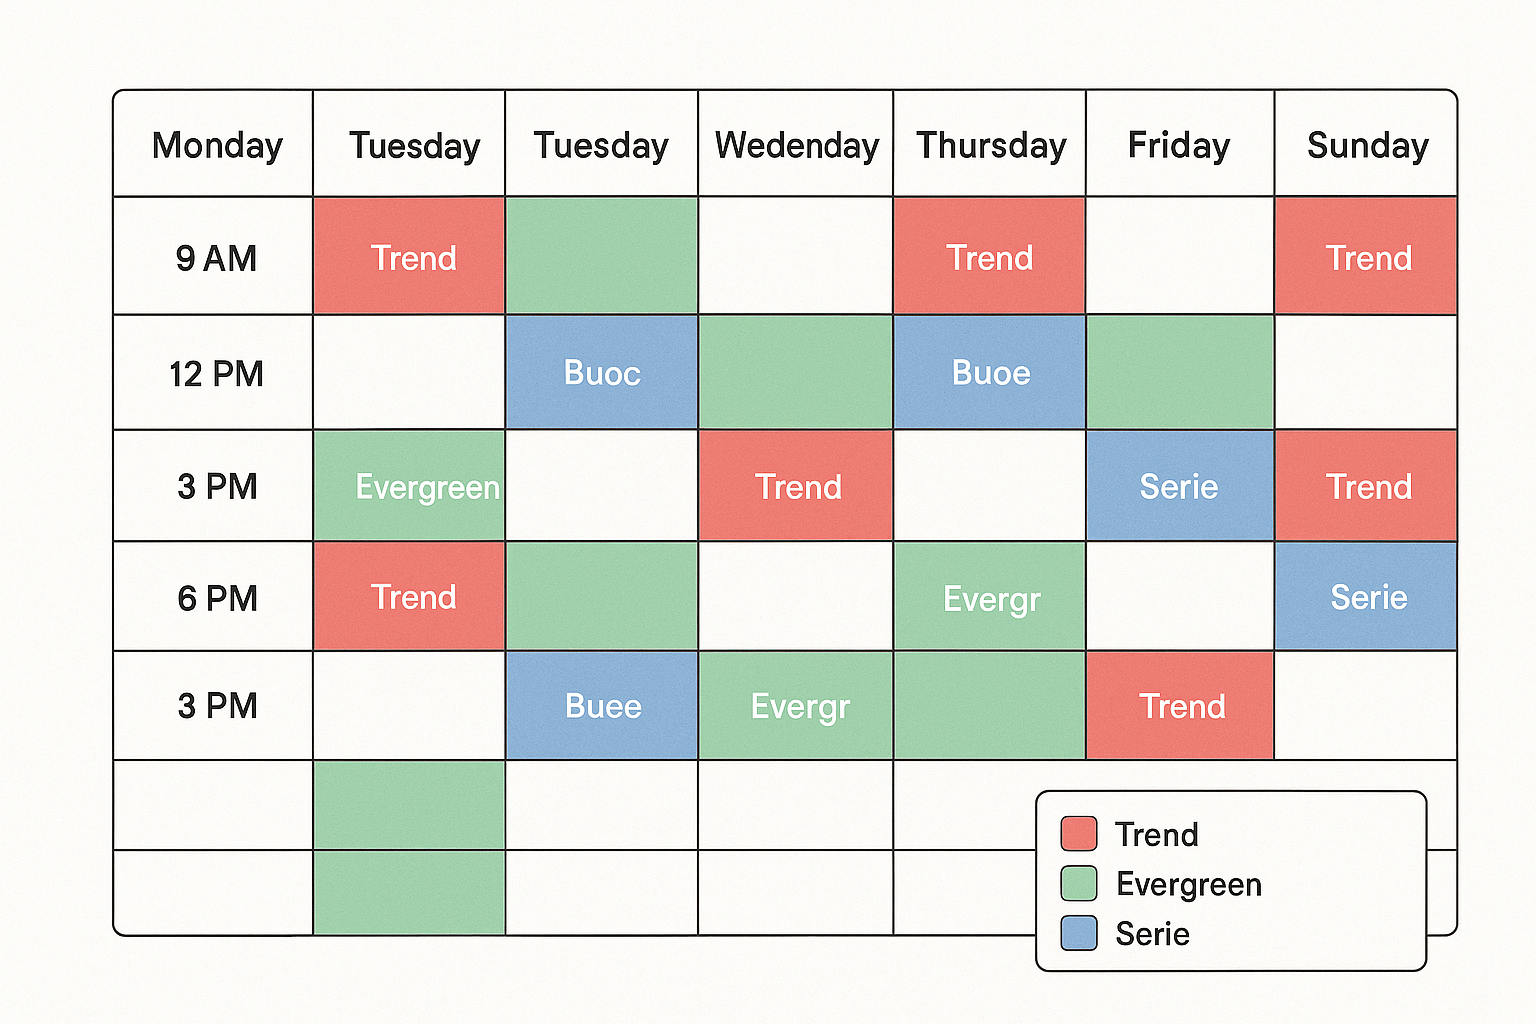The height and width of the screenshot is (1024, 1536).
Task: Select the Thursday column header
Action: 990,146
